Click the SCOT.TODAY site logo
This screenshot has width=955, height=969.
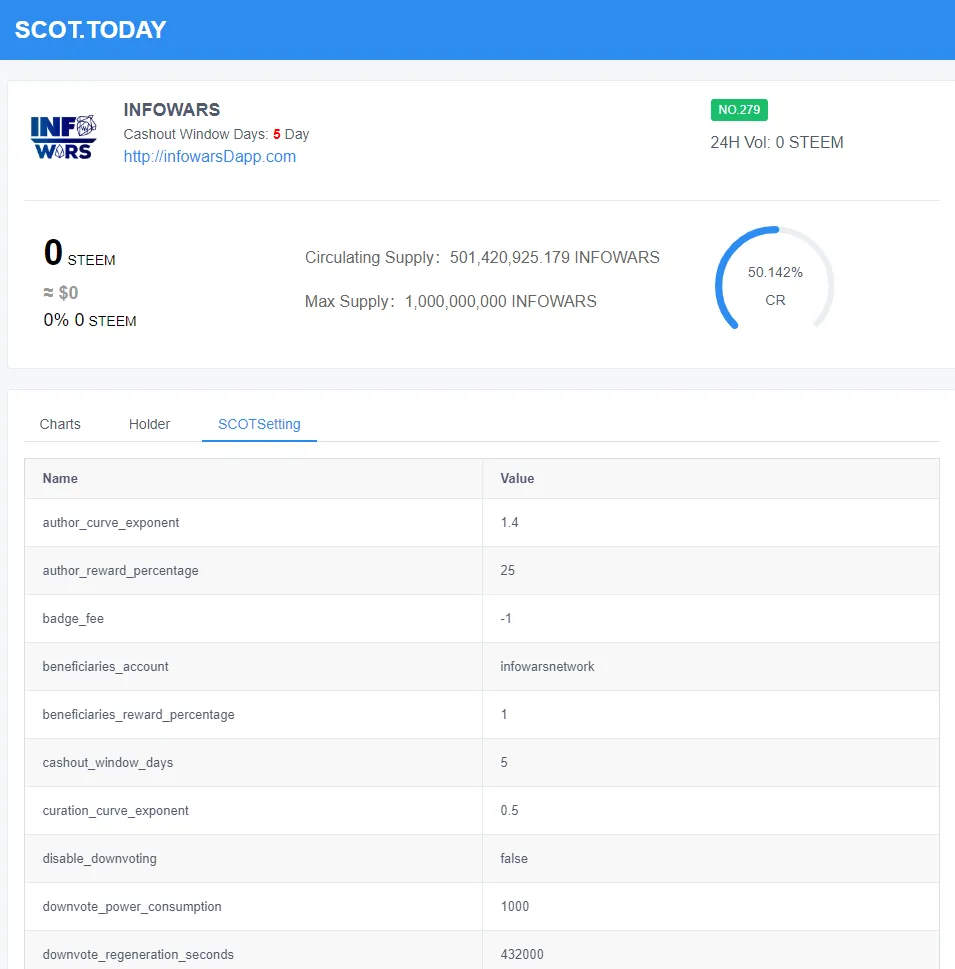[90, 30]
